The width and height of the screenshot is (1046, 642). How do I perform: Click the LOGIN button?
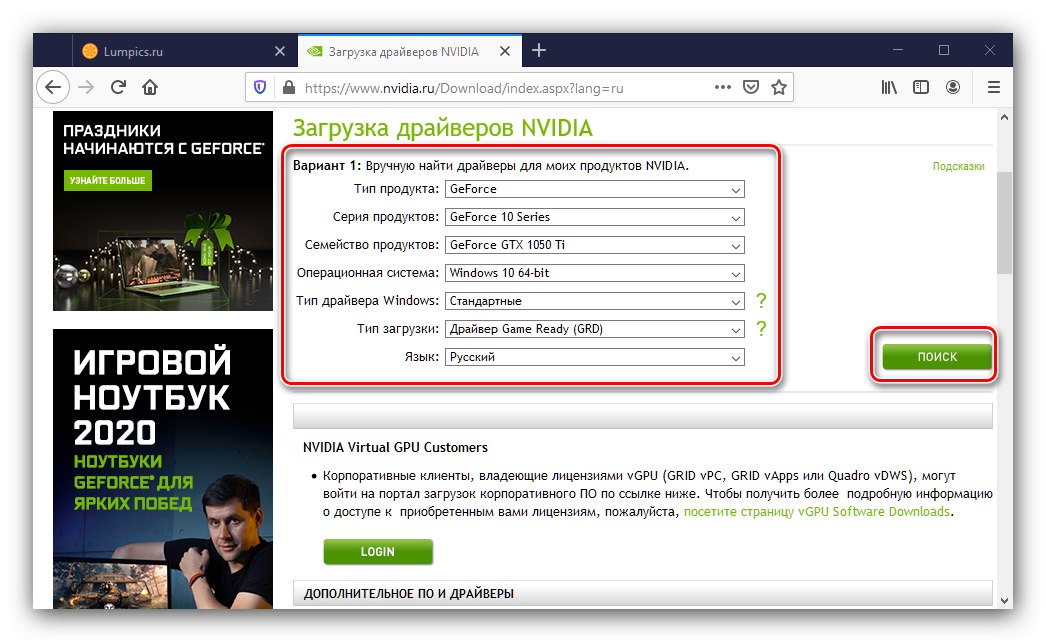[x=377, y=551]
